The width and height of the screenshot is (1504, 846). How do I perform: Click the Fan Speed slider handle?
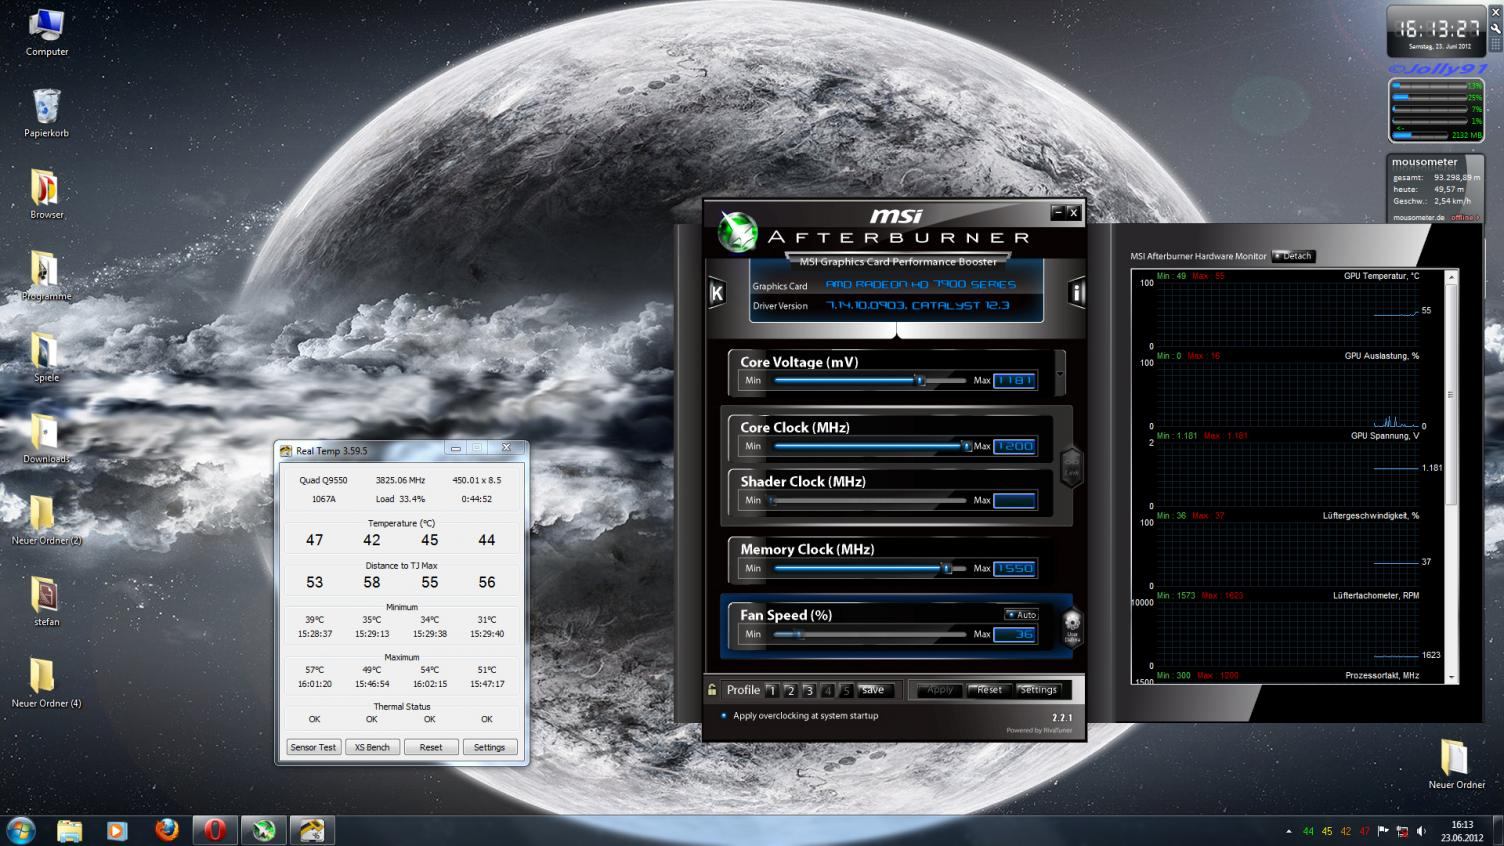799,634
